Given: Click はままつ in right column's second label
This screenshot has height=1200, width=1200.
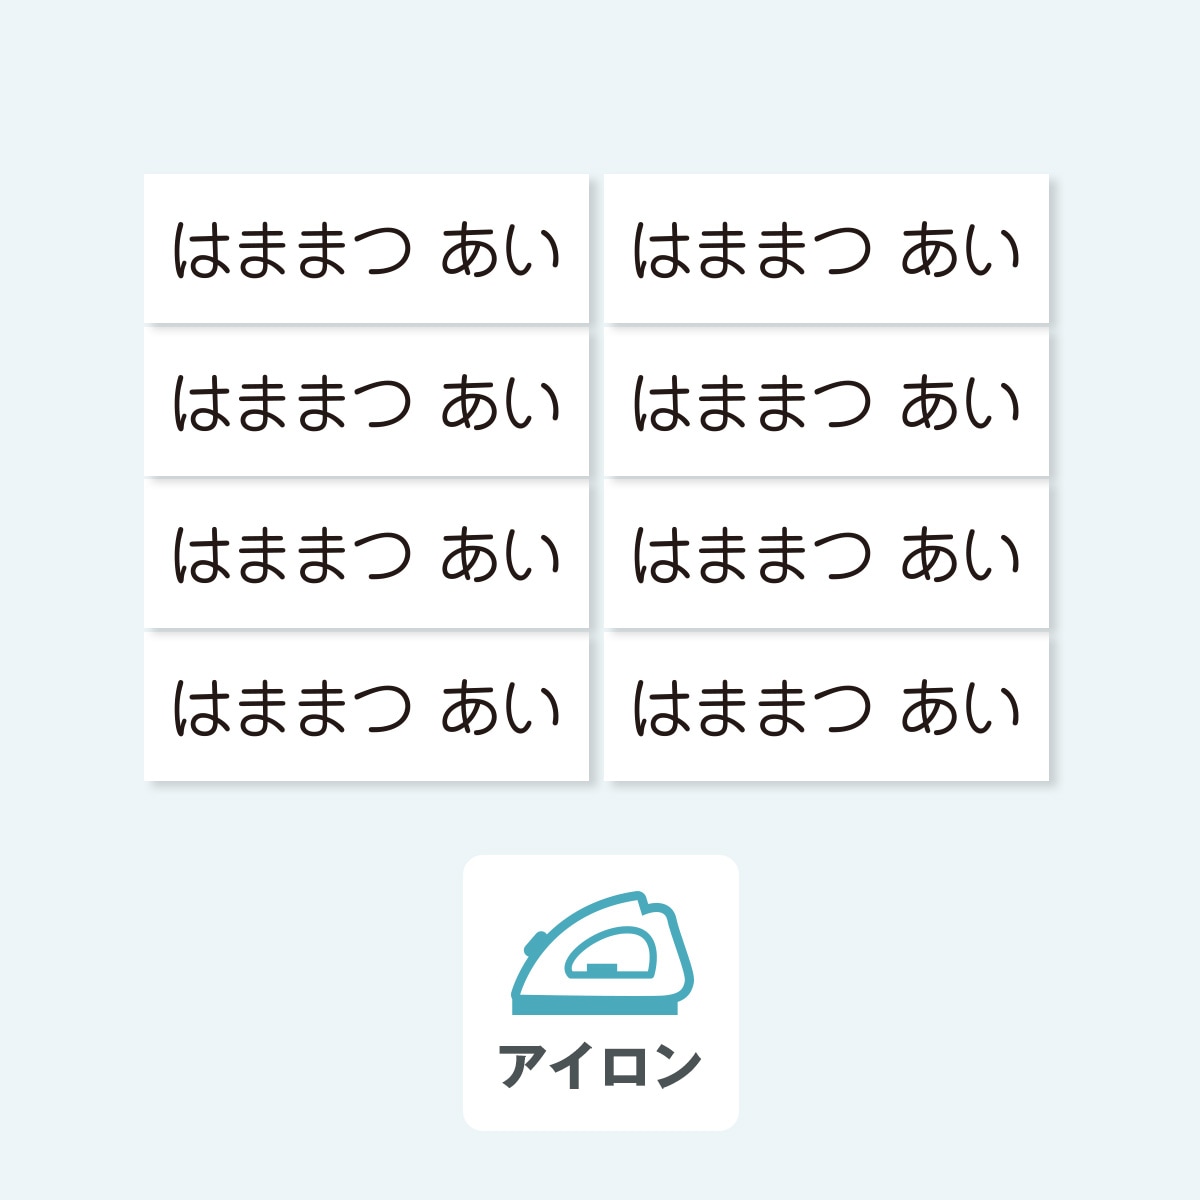Looking at the screenshot, I should (752, 403).
